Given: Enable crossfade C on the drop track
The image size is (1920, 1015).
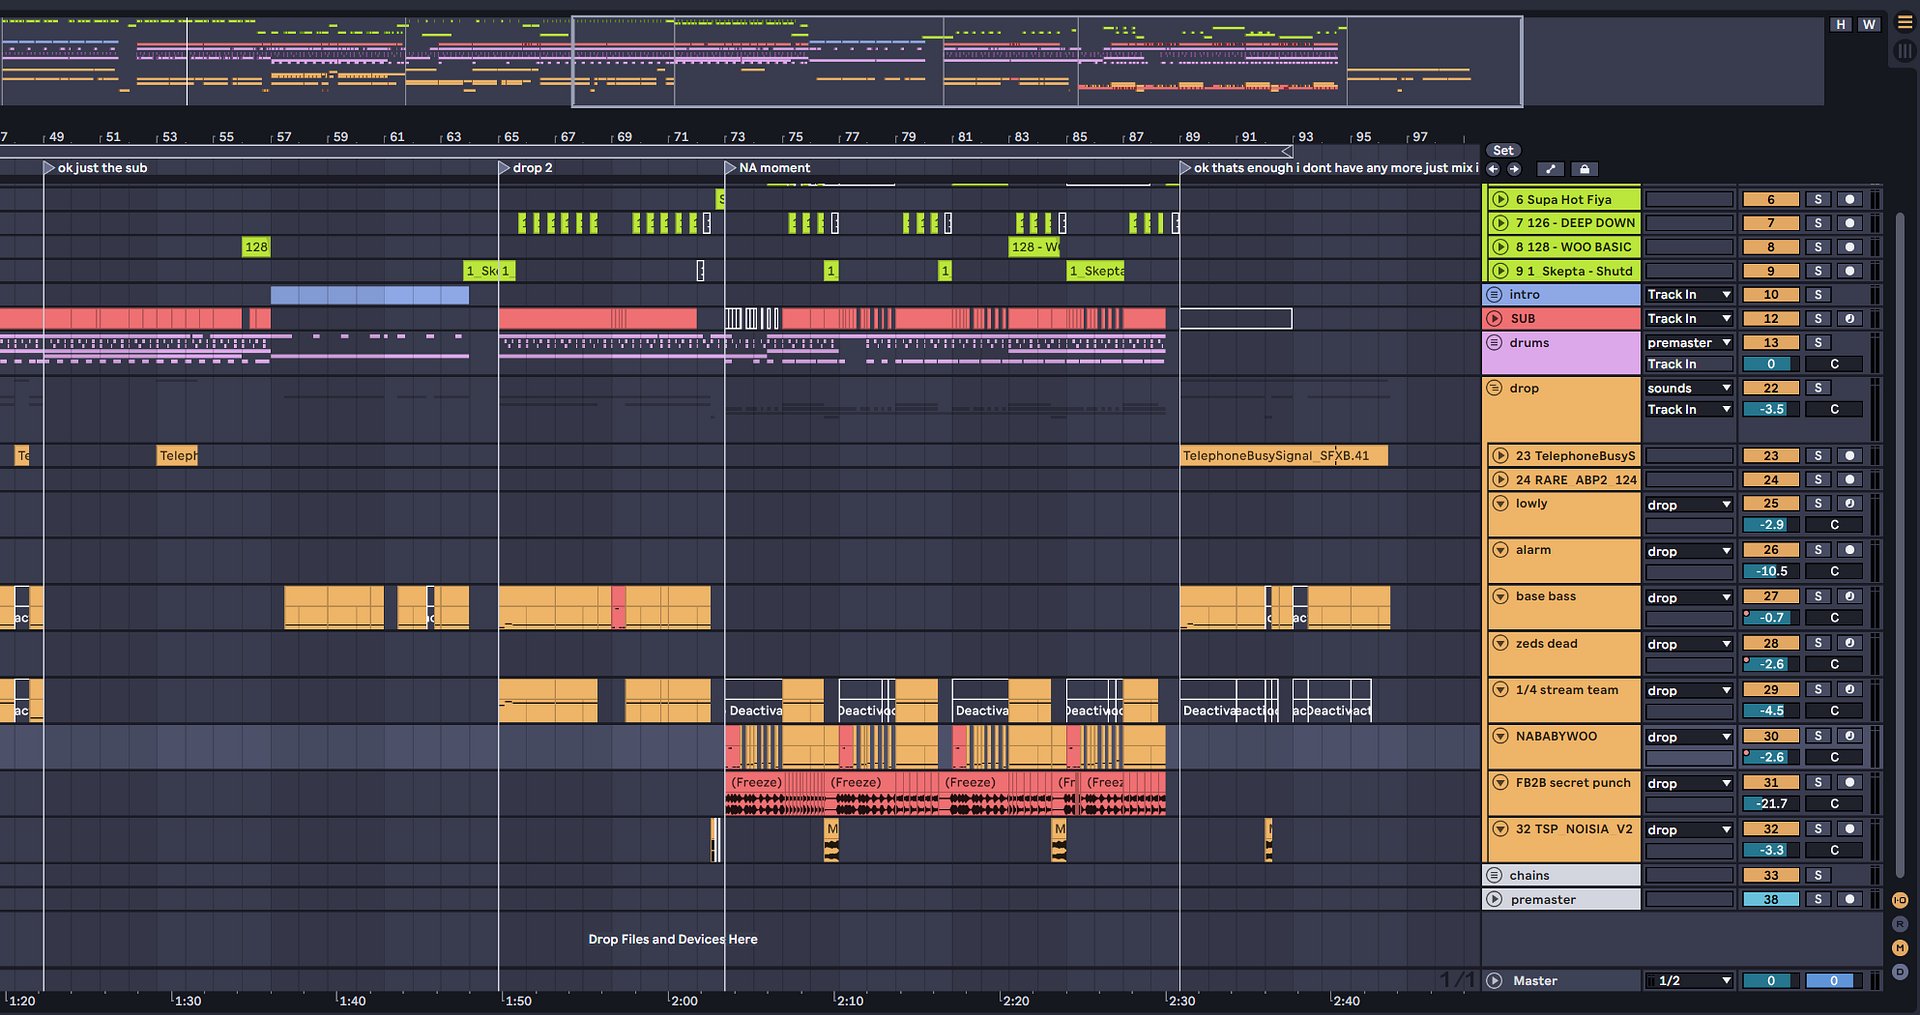Looking at the screenshot, I should (1835, 409).
